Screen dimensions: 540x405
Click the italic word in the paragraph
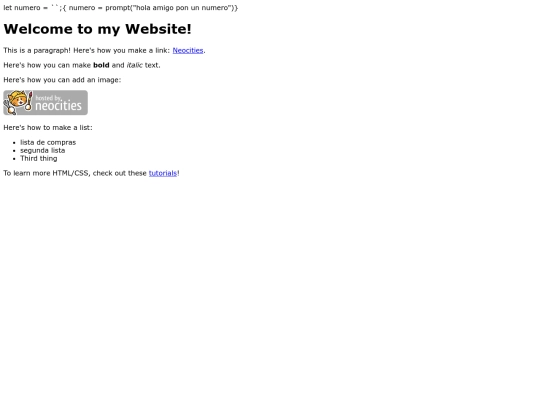coord(134,65)
